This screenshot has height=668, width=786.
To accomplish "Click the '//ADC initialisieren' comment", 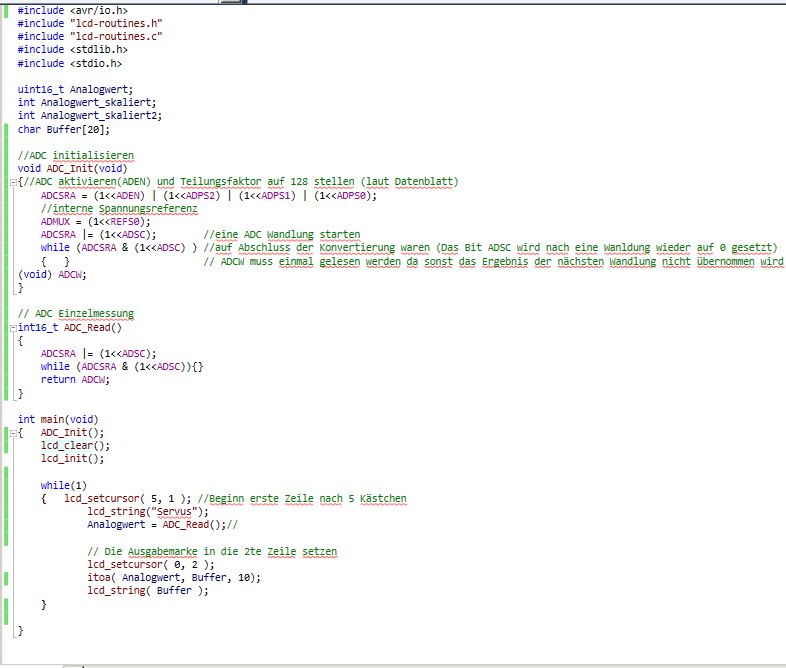I will point(76,155).
